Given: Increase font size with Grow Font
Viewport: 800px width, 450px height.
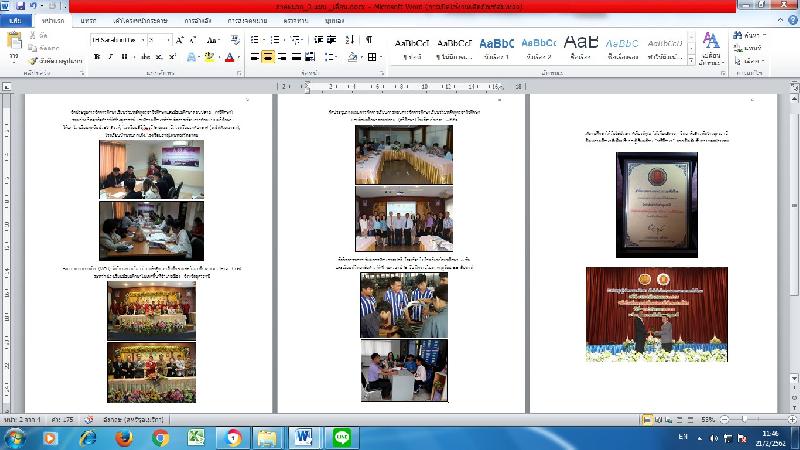Looking at the screenshot, I should [x=180, y=40].
